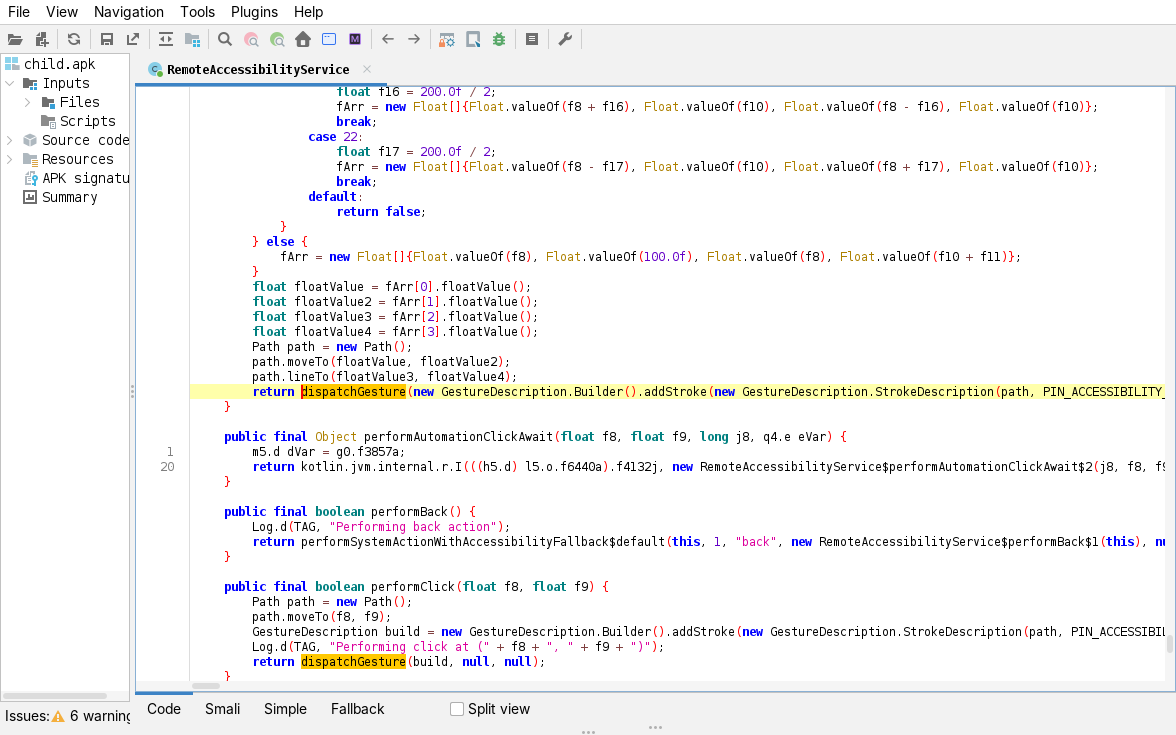Click the Open file toolbar icon

click(15, 40)
